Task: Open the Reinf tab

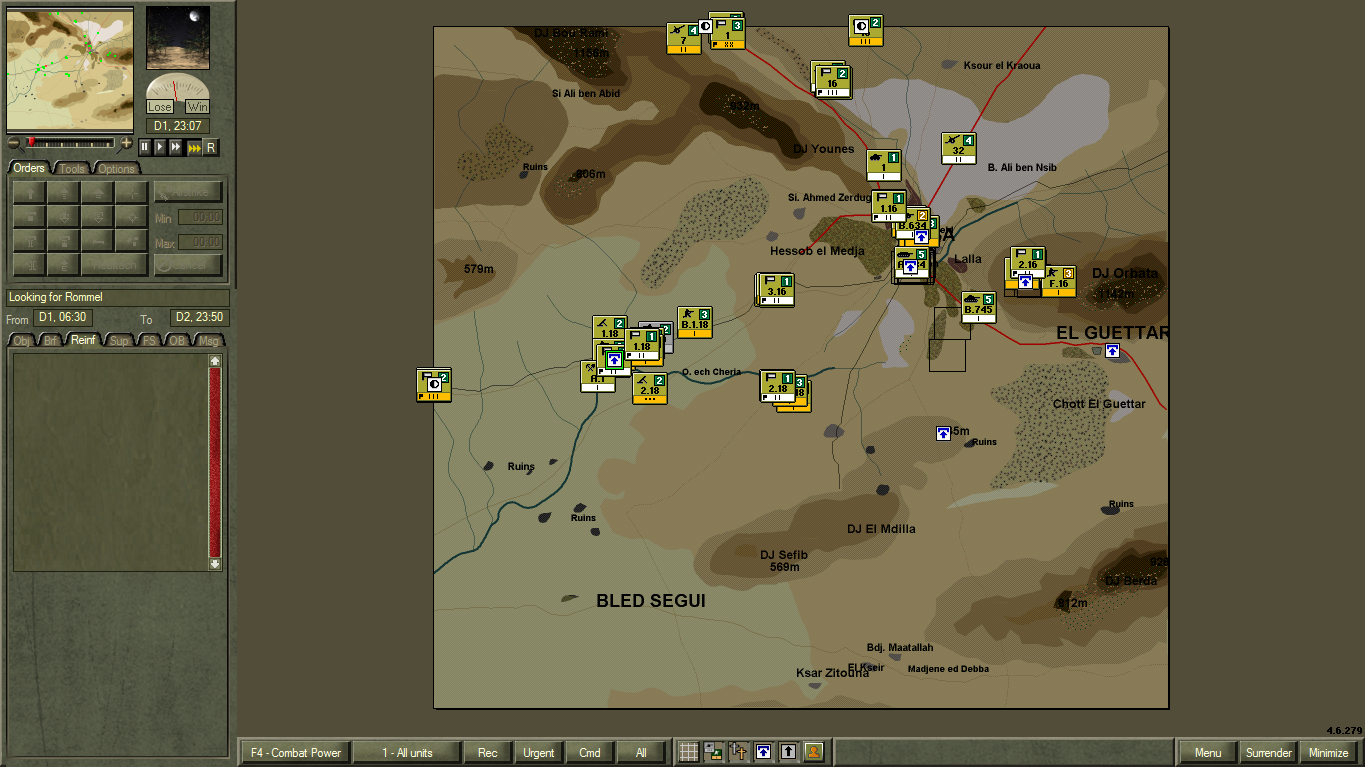Action: [x=84, y=340]
